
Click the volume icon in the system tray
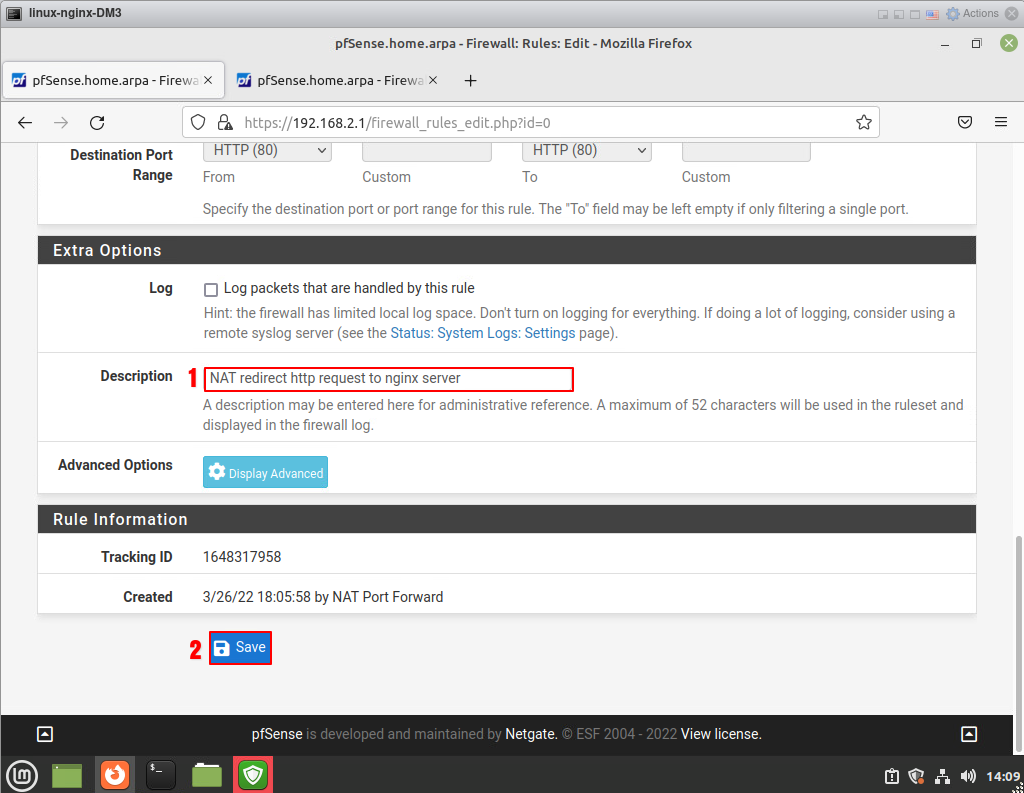point(967,776)
